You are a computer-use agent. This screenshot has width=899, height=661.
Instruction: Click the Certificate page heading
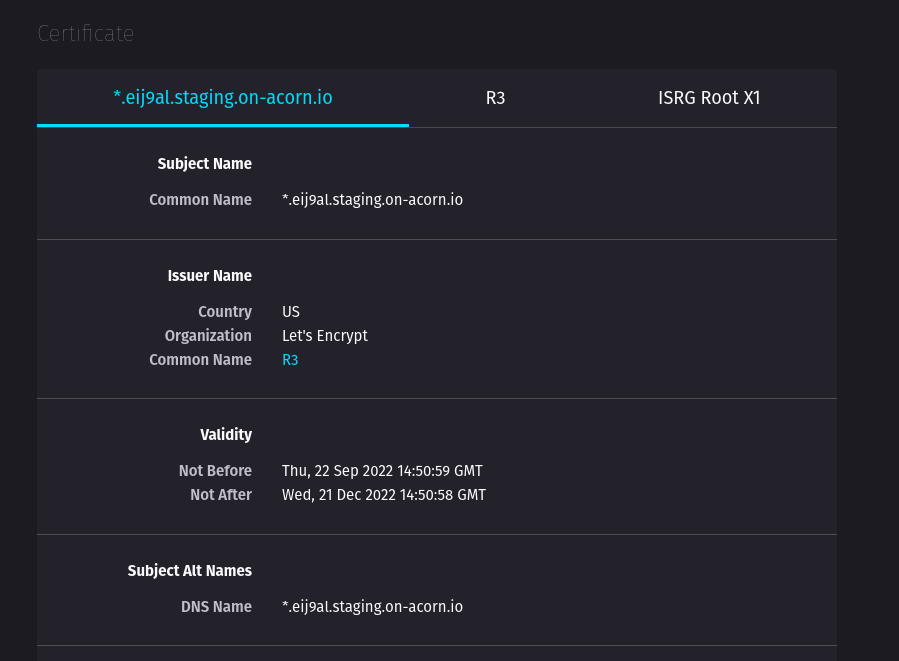click(86, 34)
